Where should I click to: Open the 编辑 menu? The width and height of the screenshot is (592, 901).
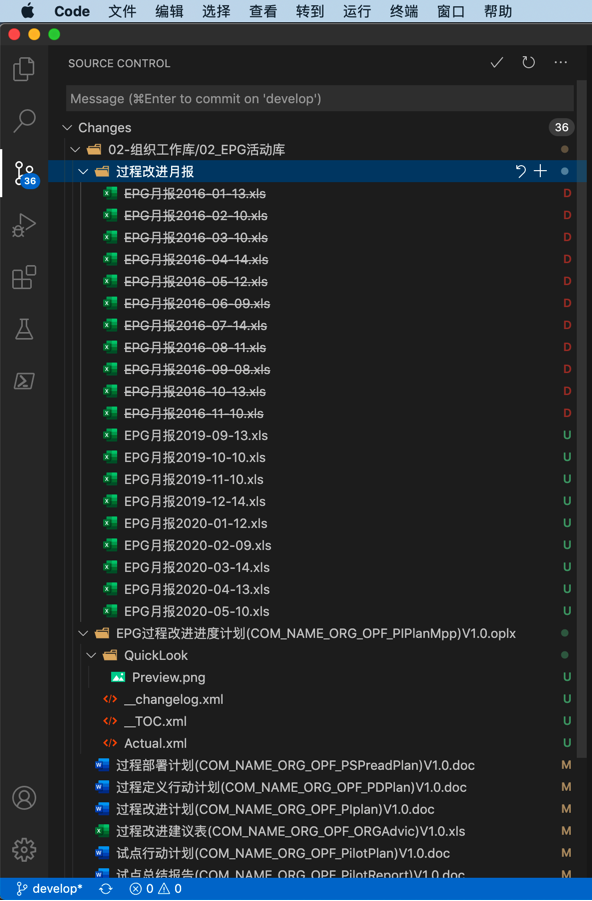click(x=169, y=11)
